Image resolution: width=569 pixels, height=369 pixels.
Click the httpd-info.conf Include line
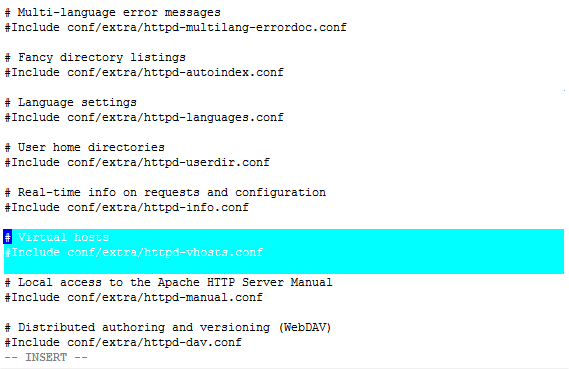tap(127, 208)
